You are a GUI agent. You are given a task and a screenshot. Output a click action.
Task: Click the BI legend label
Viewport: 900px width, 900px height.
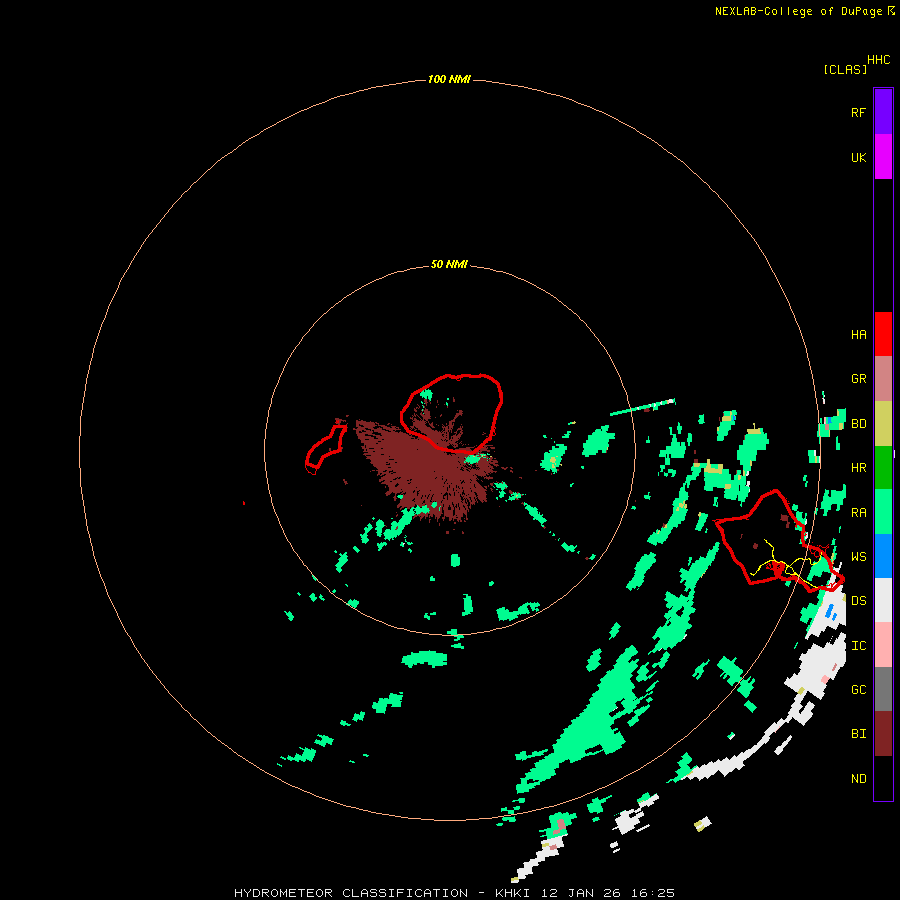858,734
